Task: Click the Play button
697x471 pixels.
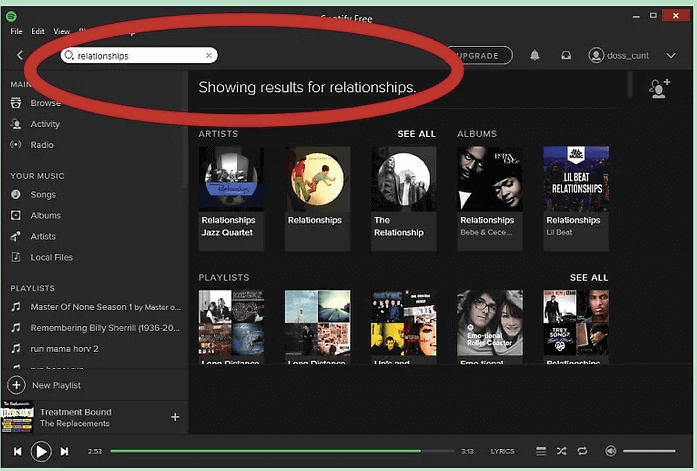Action: (x=41, y=451)
